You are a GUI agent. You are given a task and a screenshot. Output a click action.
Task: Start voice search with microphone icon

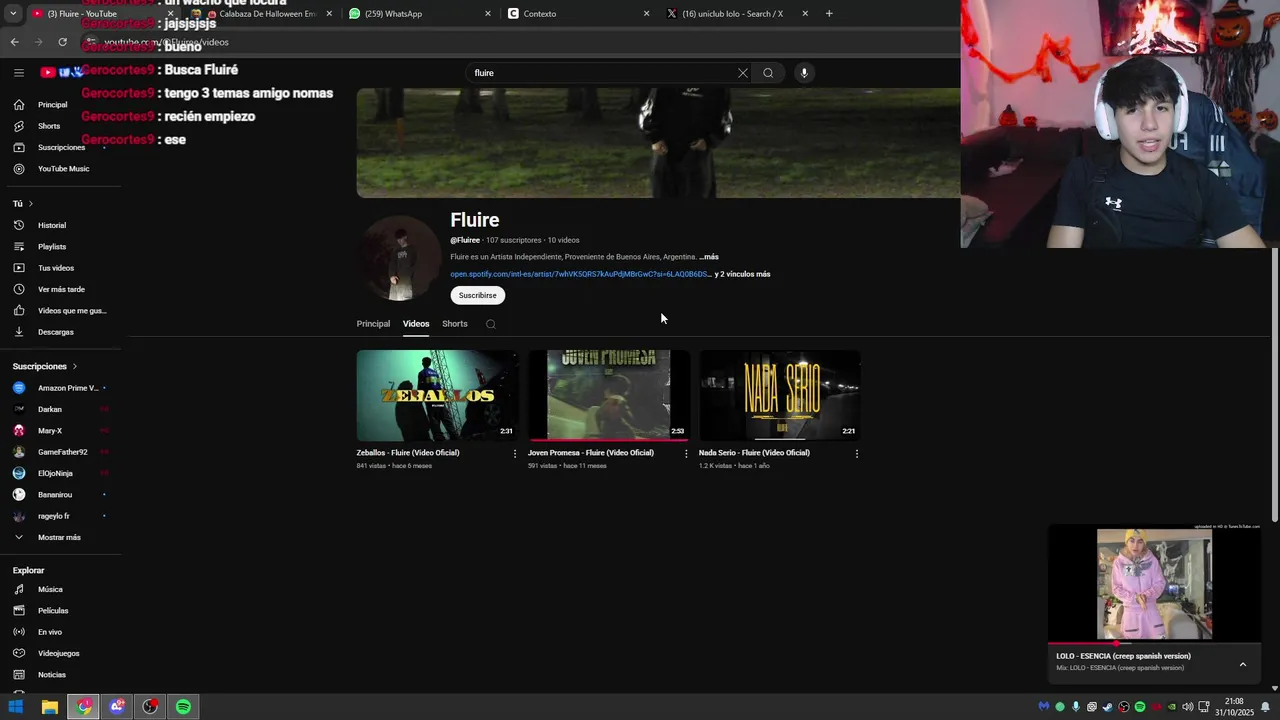coord(803,73)
